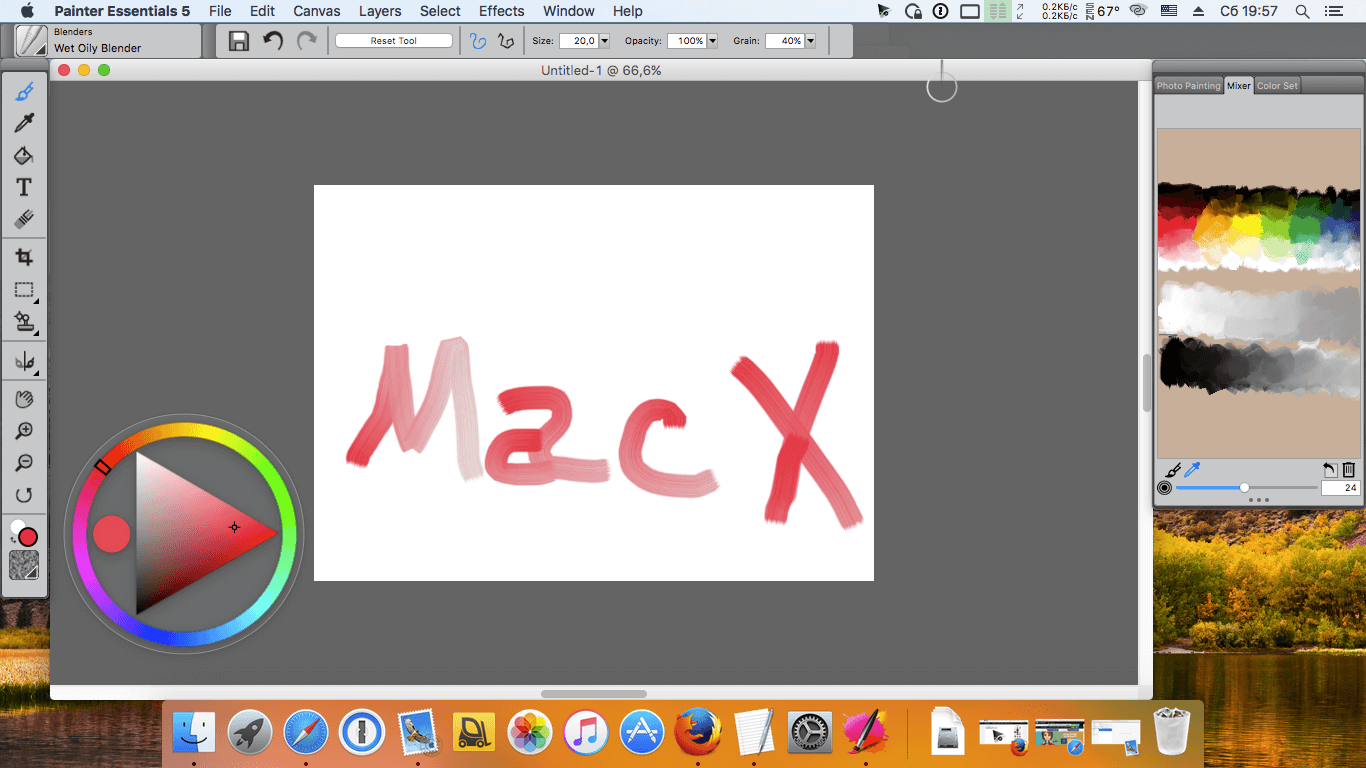Click the Redo arrow in property bar
Image resolution: width=1366 pixels, height=768 pixels.
(x=306, y=41)
